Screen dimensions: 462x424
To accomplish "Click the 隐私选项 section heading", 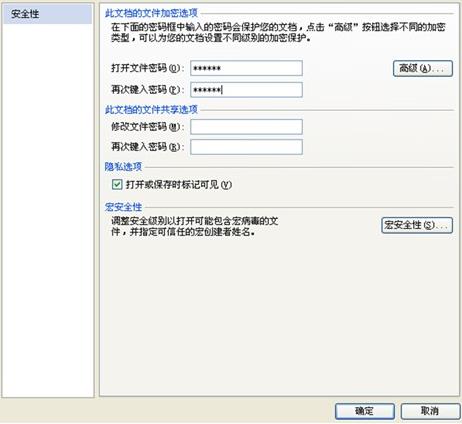I will tap(123, 167).
